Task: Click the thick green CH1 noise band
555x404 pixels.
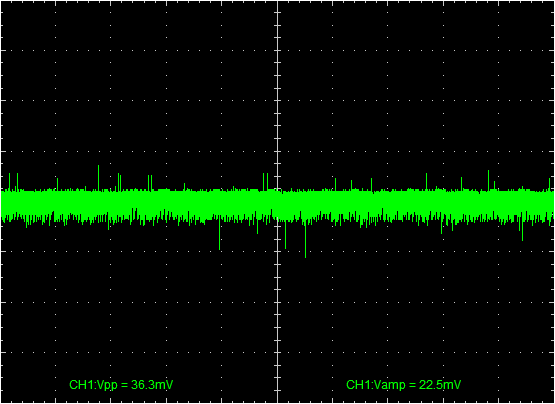Action: pos(278,205)
